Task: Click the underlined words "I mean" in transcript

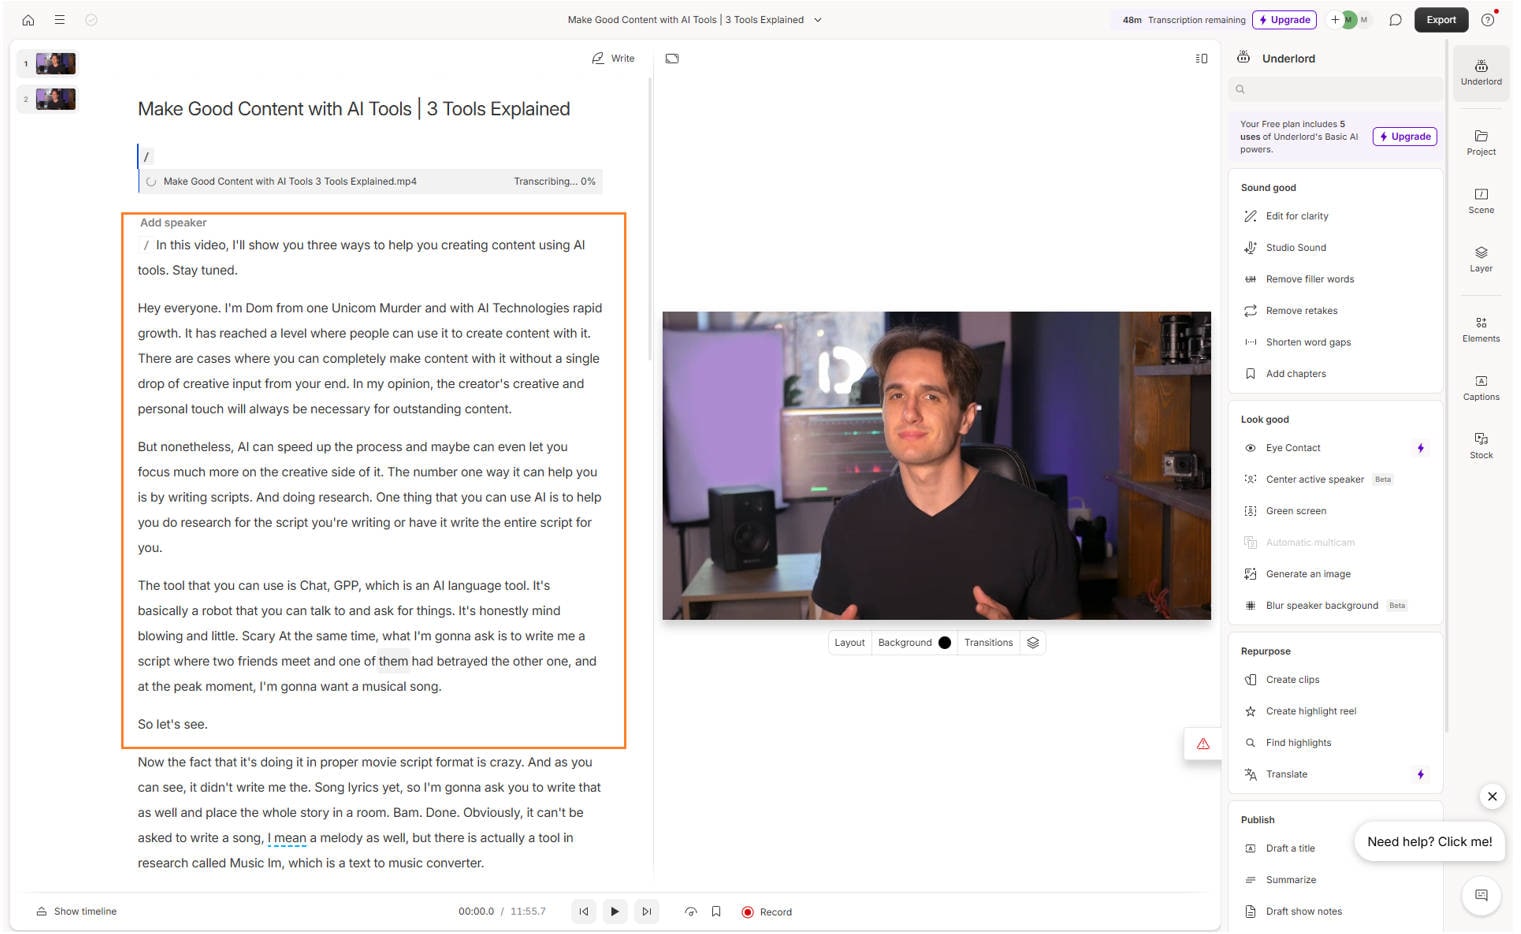Action: click(287, 839)
